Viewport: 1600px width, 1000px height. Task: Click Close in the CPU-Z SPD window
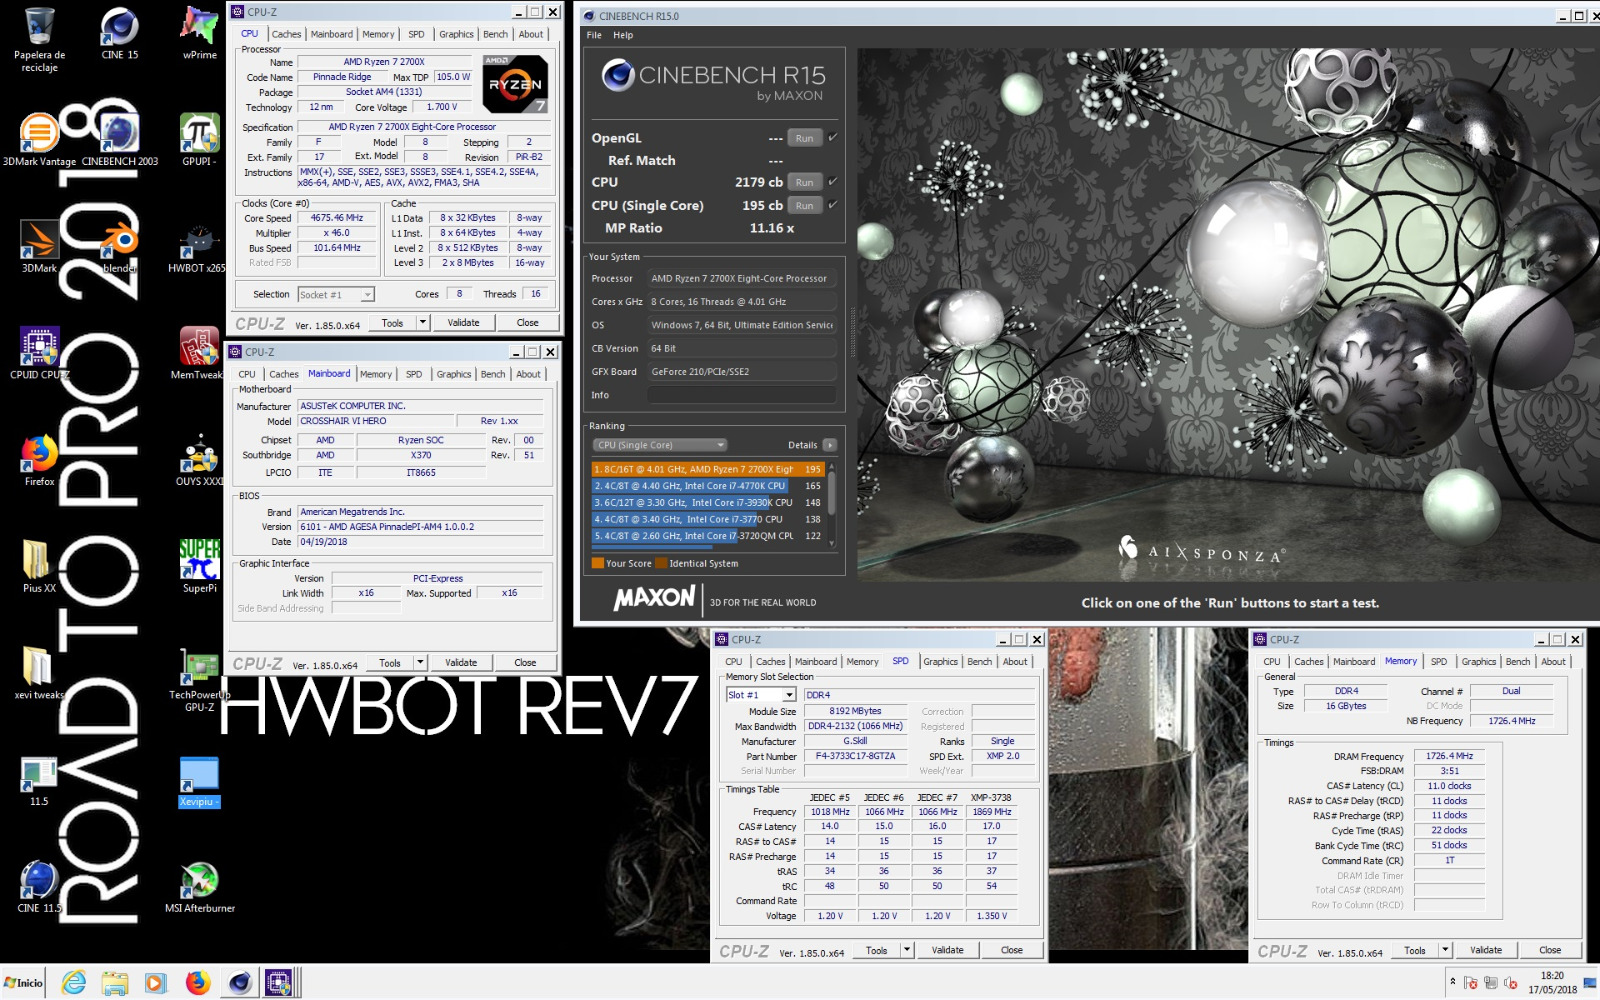point(1012,950)
